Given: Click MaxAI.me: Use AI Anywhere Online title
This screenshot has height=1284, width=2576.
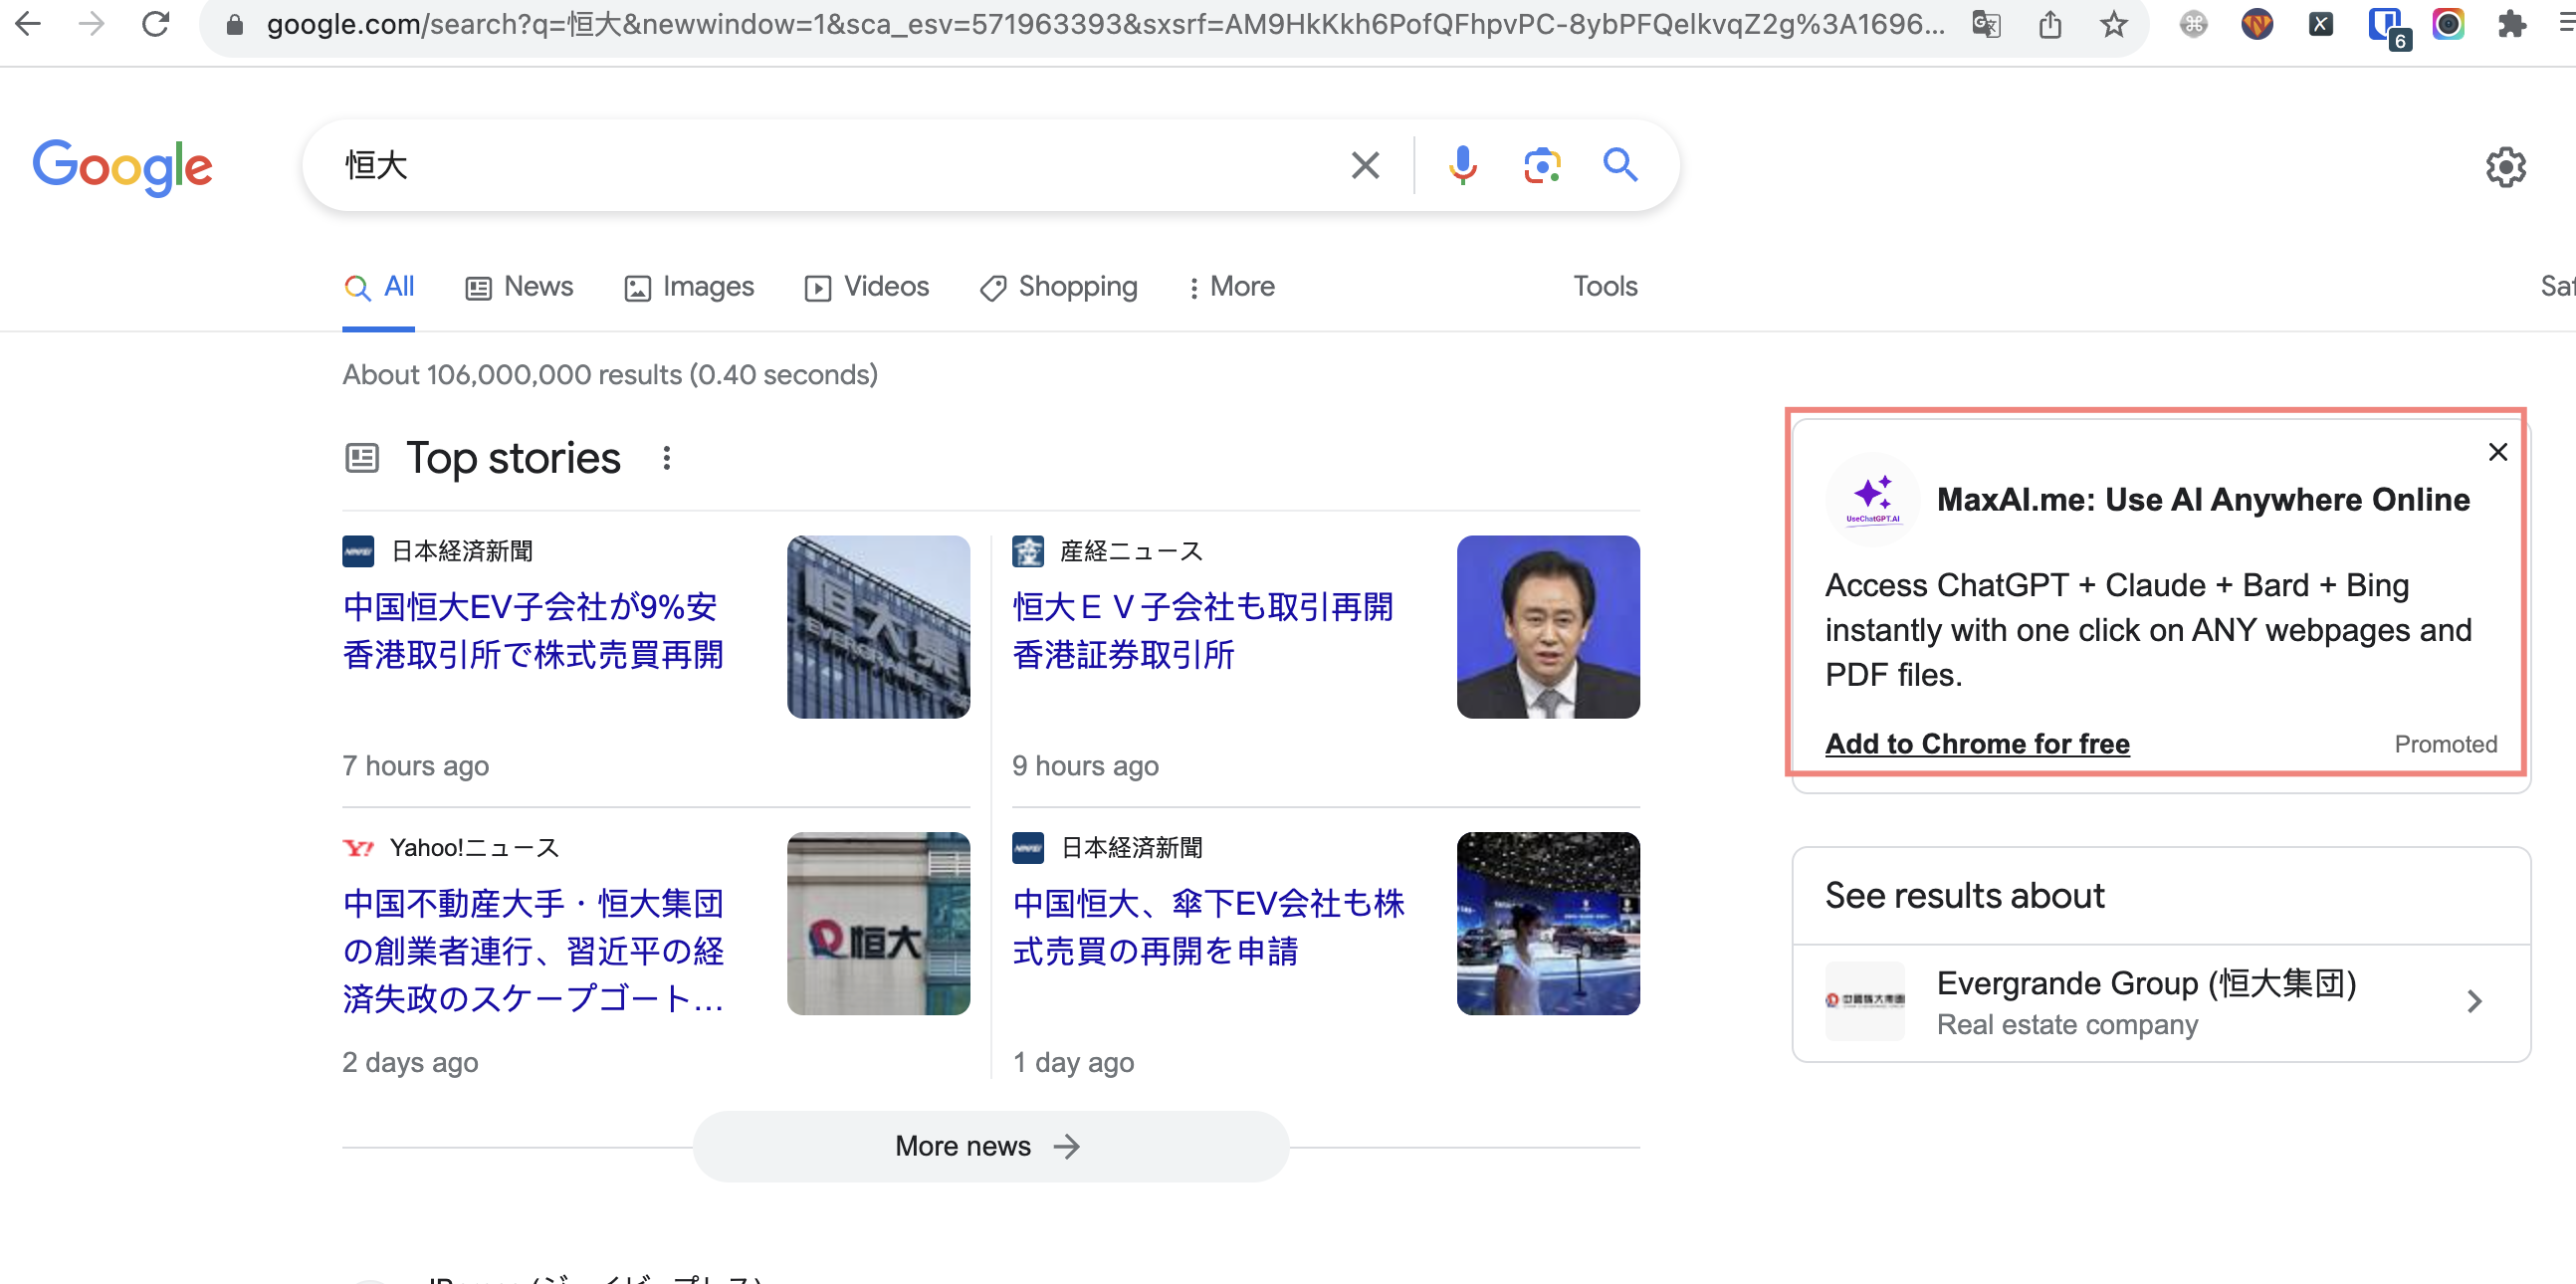Looking at the screenshot, I should coord(2203,499).
